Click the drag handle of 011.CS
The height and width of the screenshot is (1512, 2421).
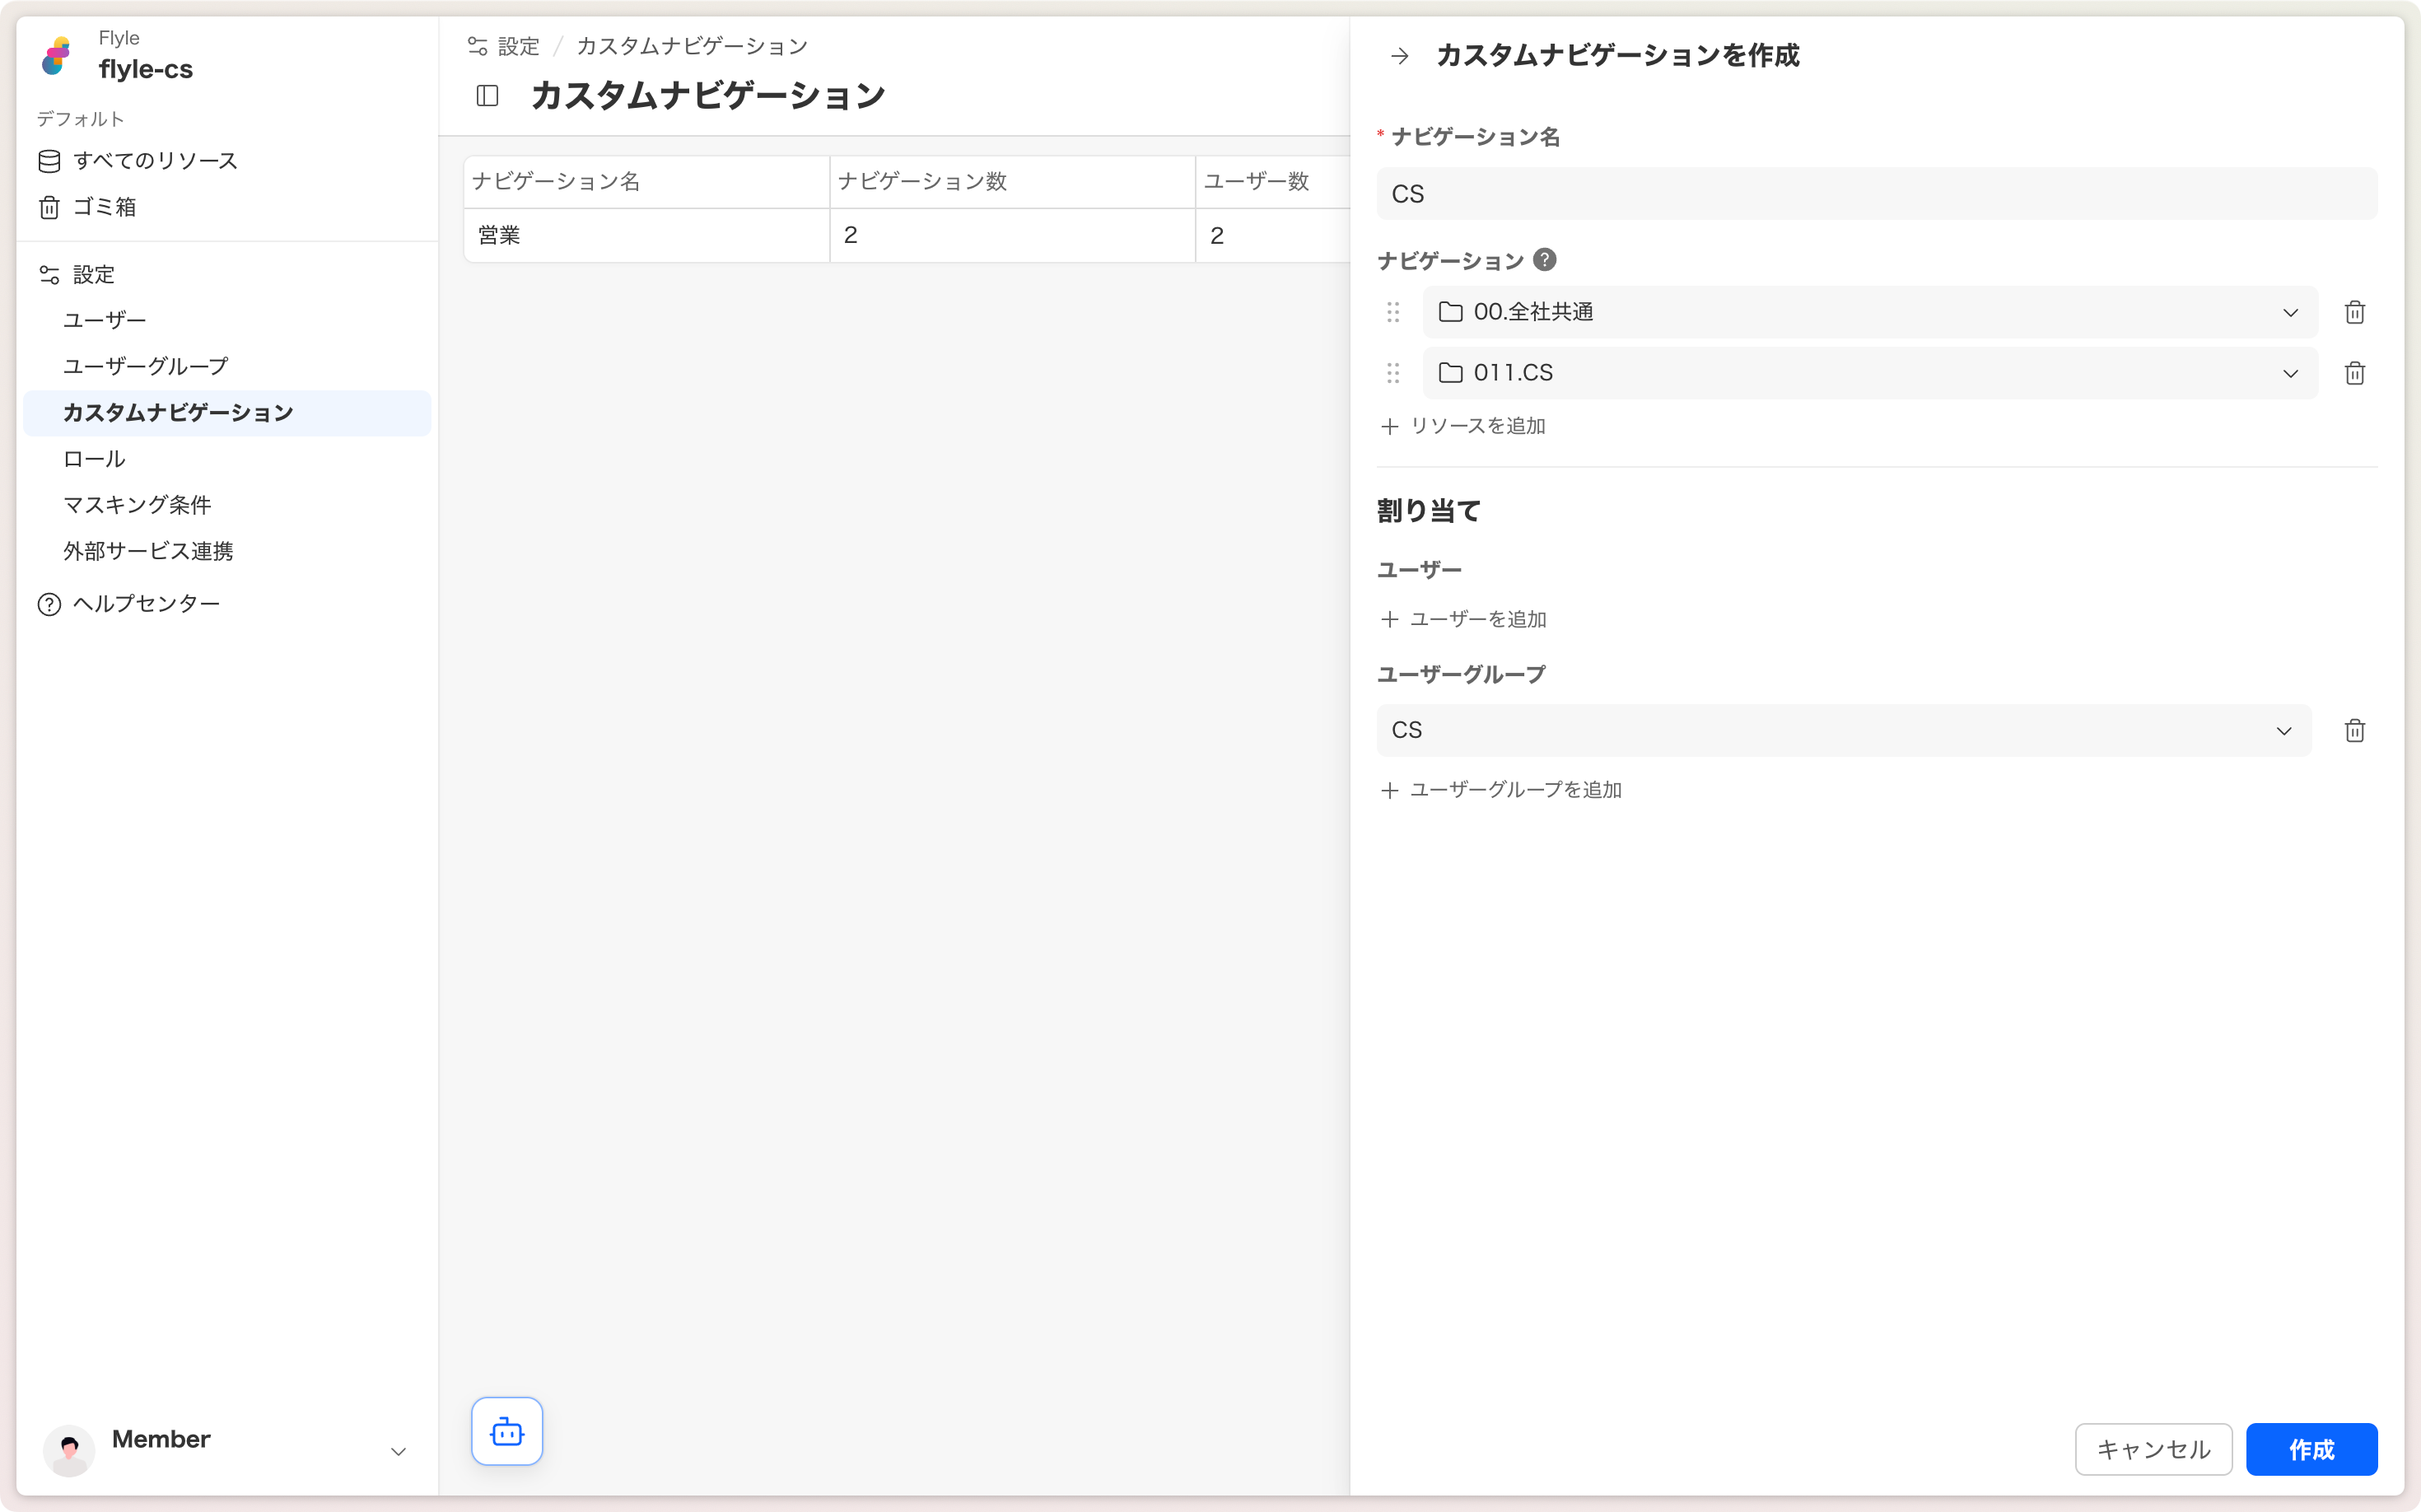point(1393,373)
